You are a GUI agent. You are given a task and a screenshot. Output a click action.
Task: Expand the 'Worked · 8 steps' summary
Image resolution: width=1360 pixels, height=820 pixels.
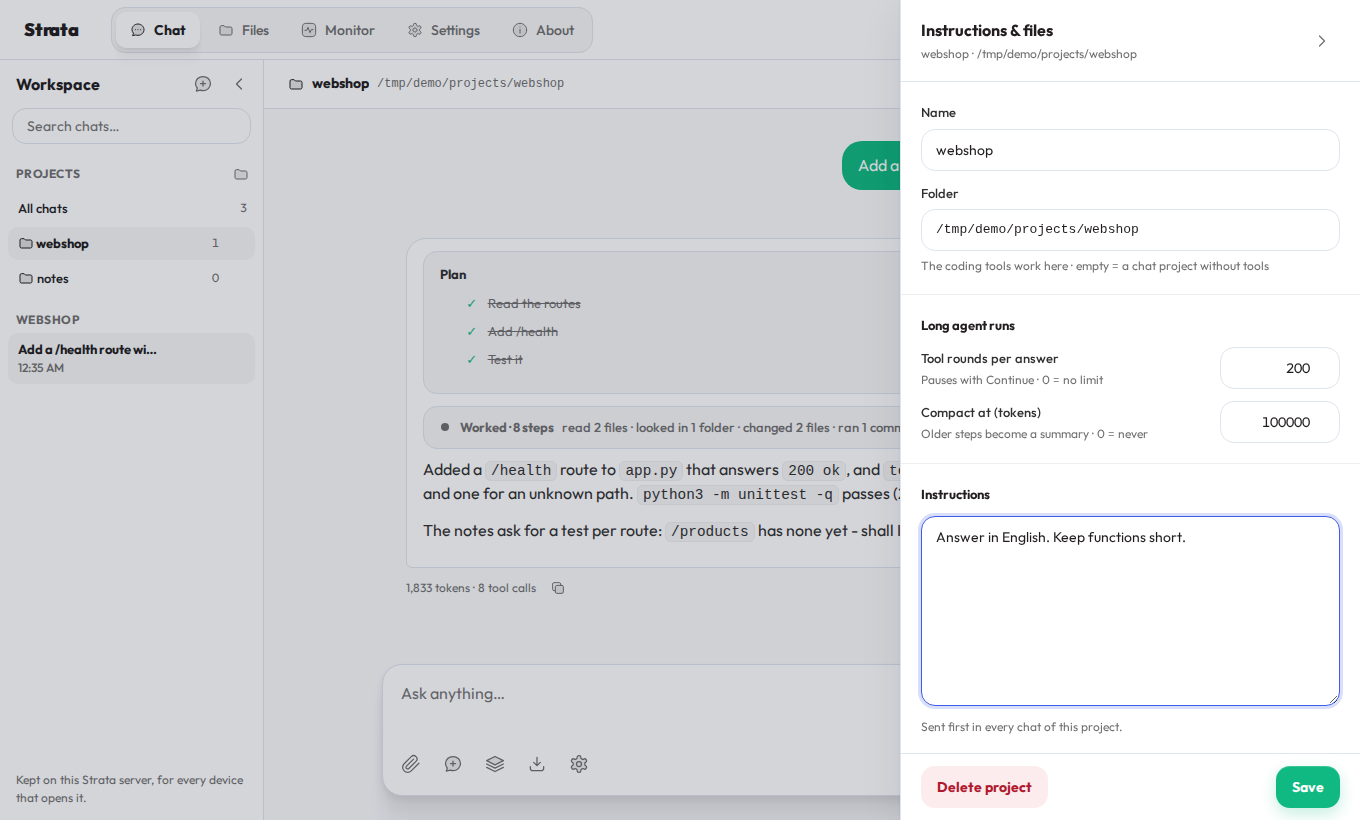661,427
